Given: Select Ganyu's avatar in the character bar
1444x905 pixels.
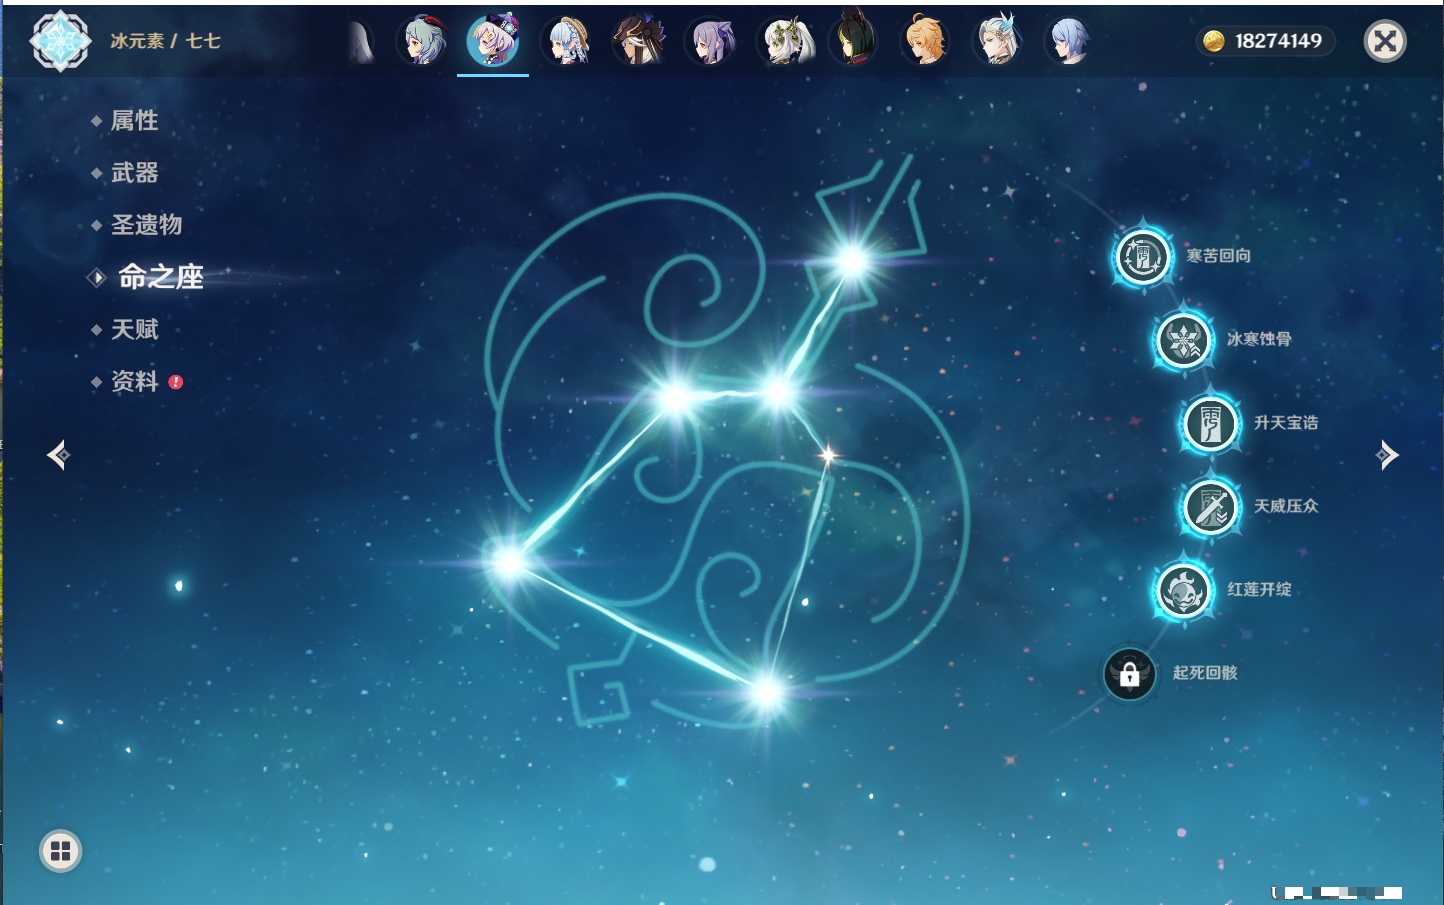Looking at the screenshot, I should pyautogui.click(x=422, y=41).
